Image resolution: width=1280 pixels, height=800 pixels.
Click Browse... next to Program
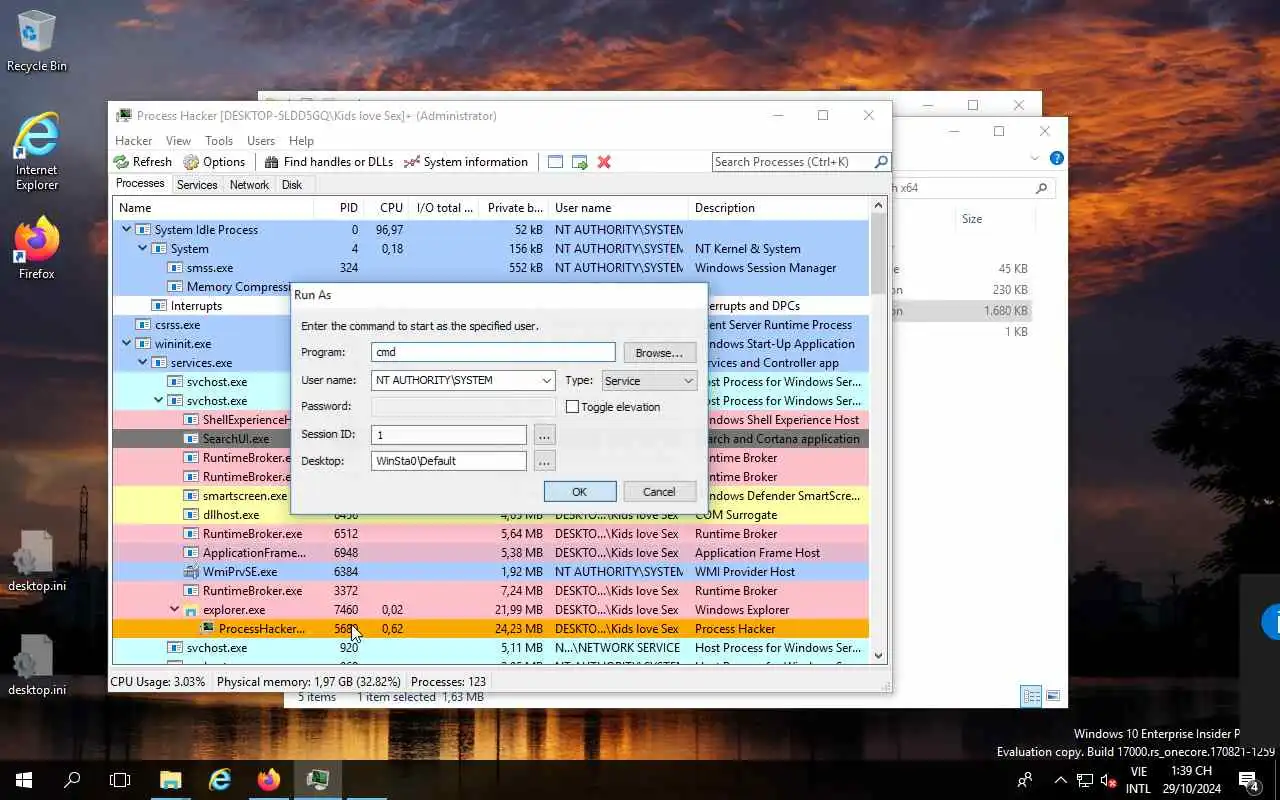click(659, 352)
